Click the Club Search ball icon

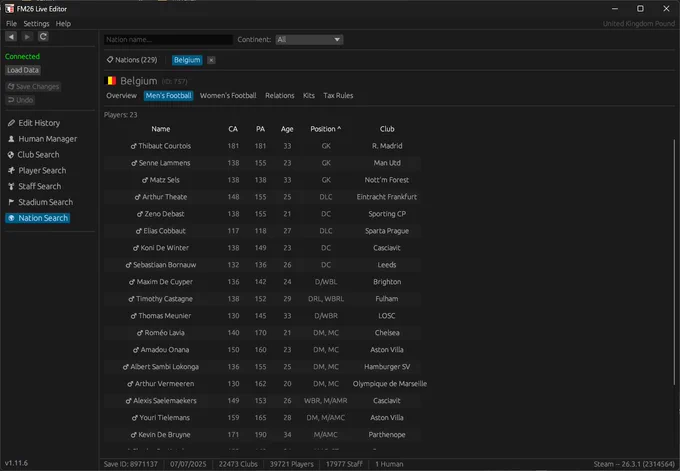[x=11, y=155]
